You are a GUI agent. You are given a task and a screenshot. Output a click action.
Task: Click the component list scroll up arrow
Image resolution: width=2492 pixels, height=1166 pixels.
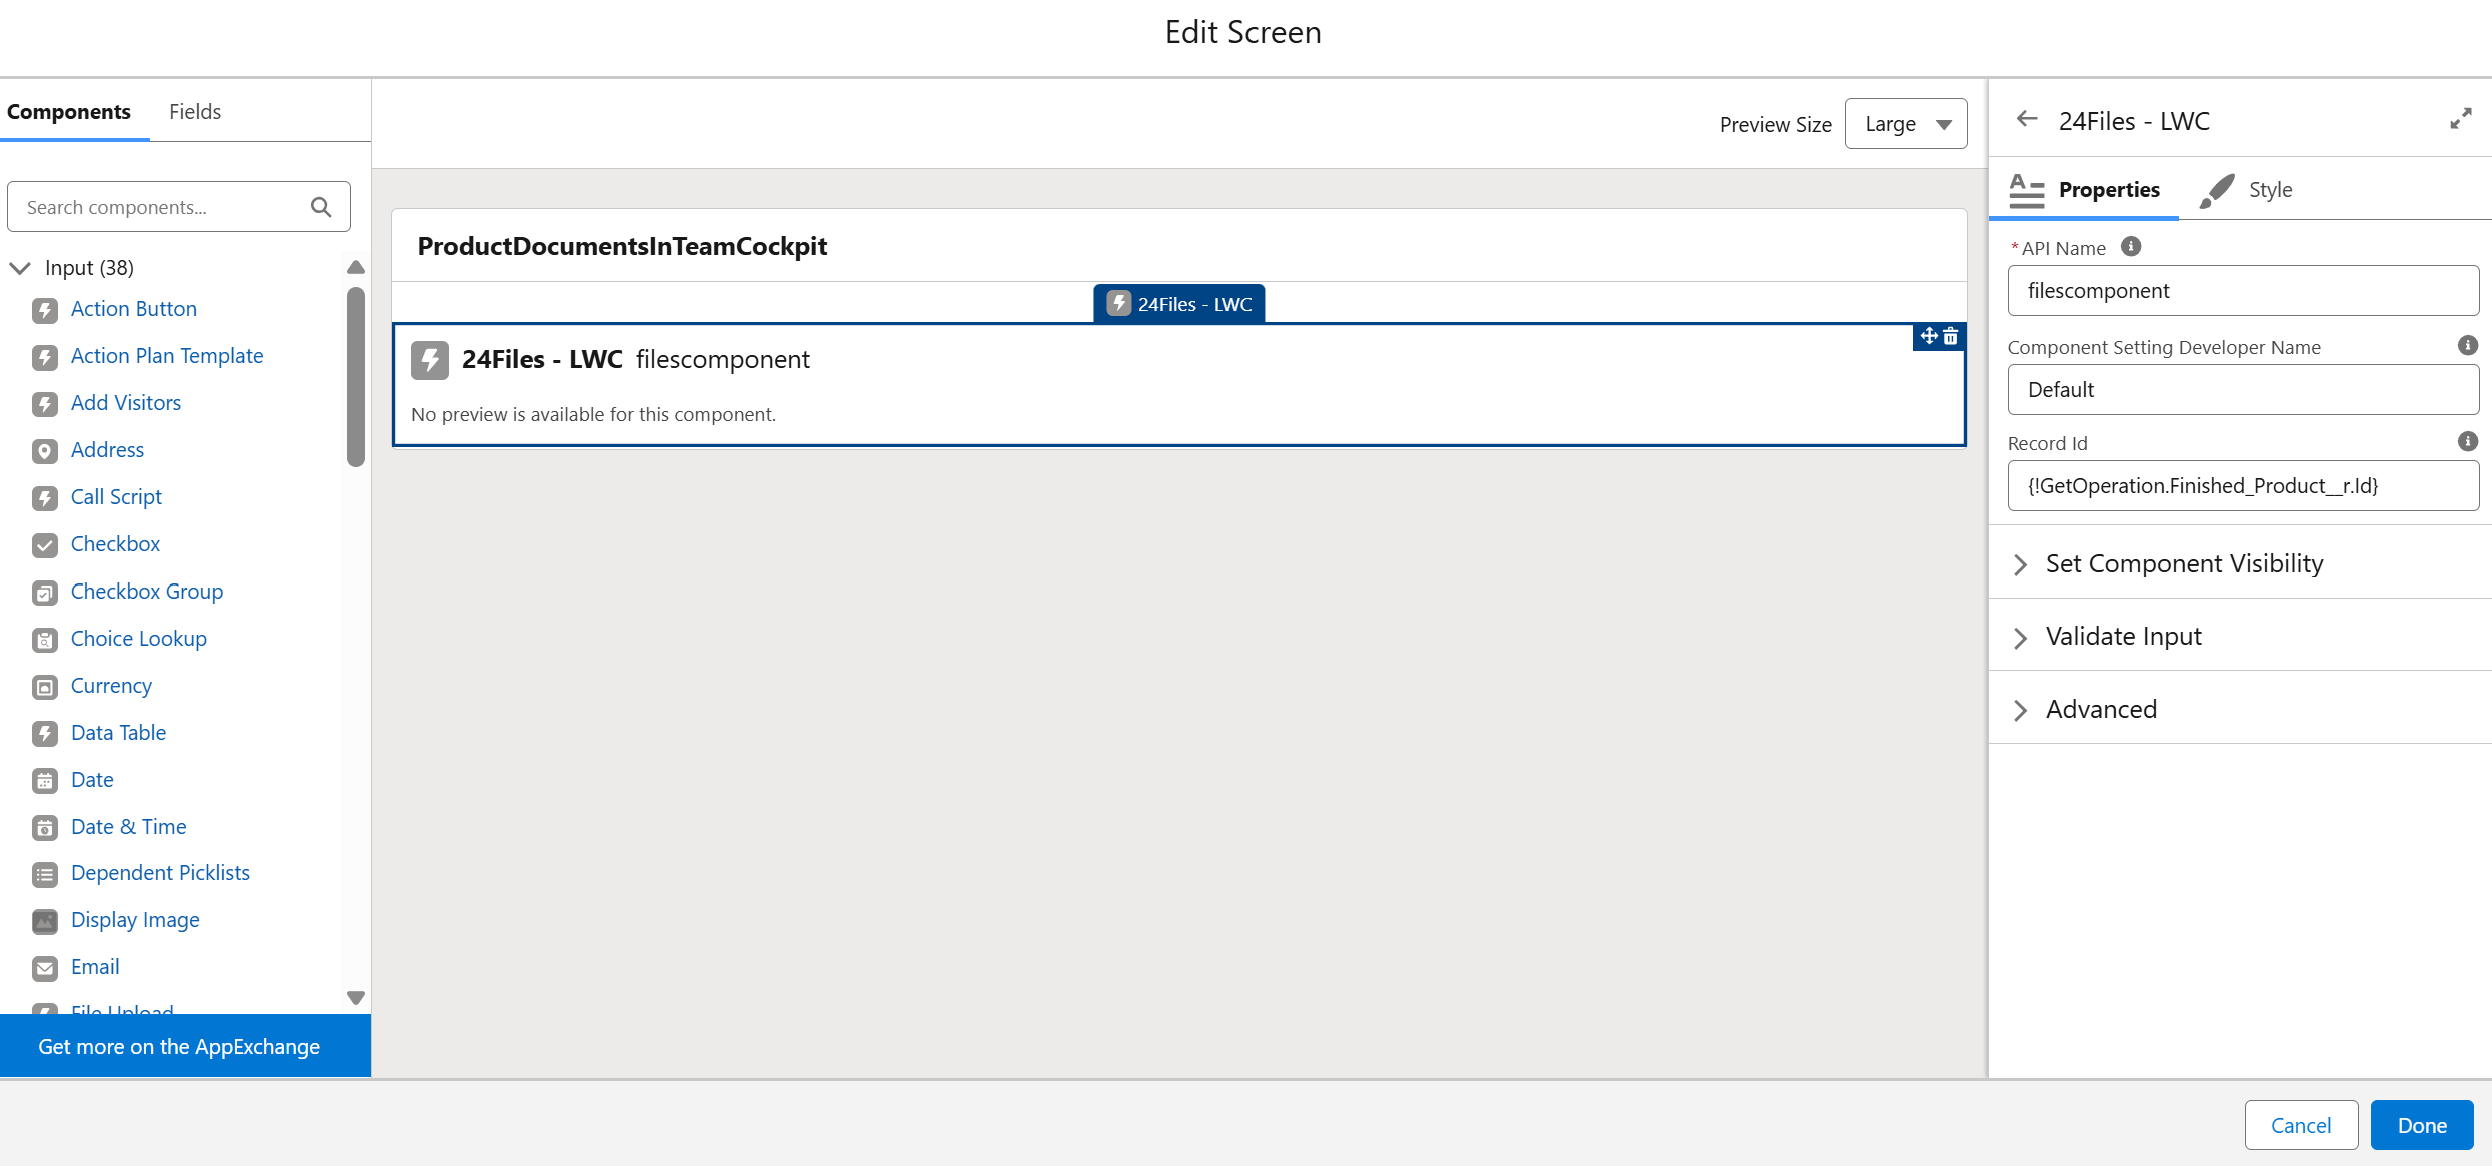coord(356,267)
